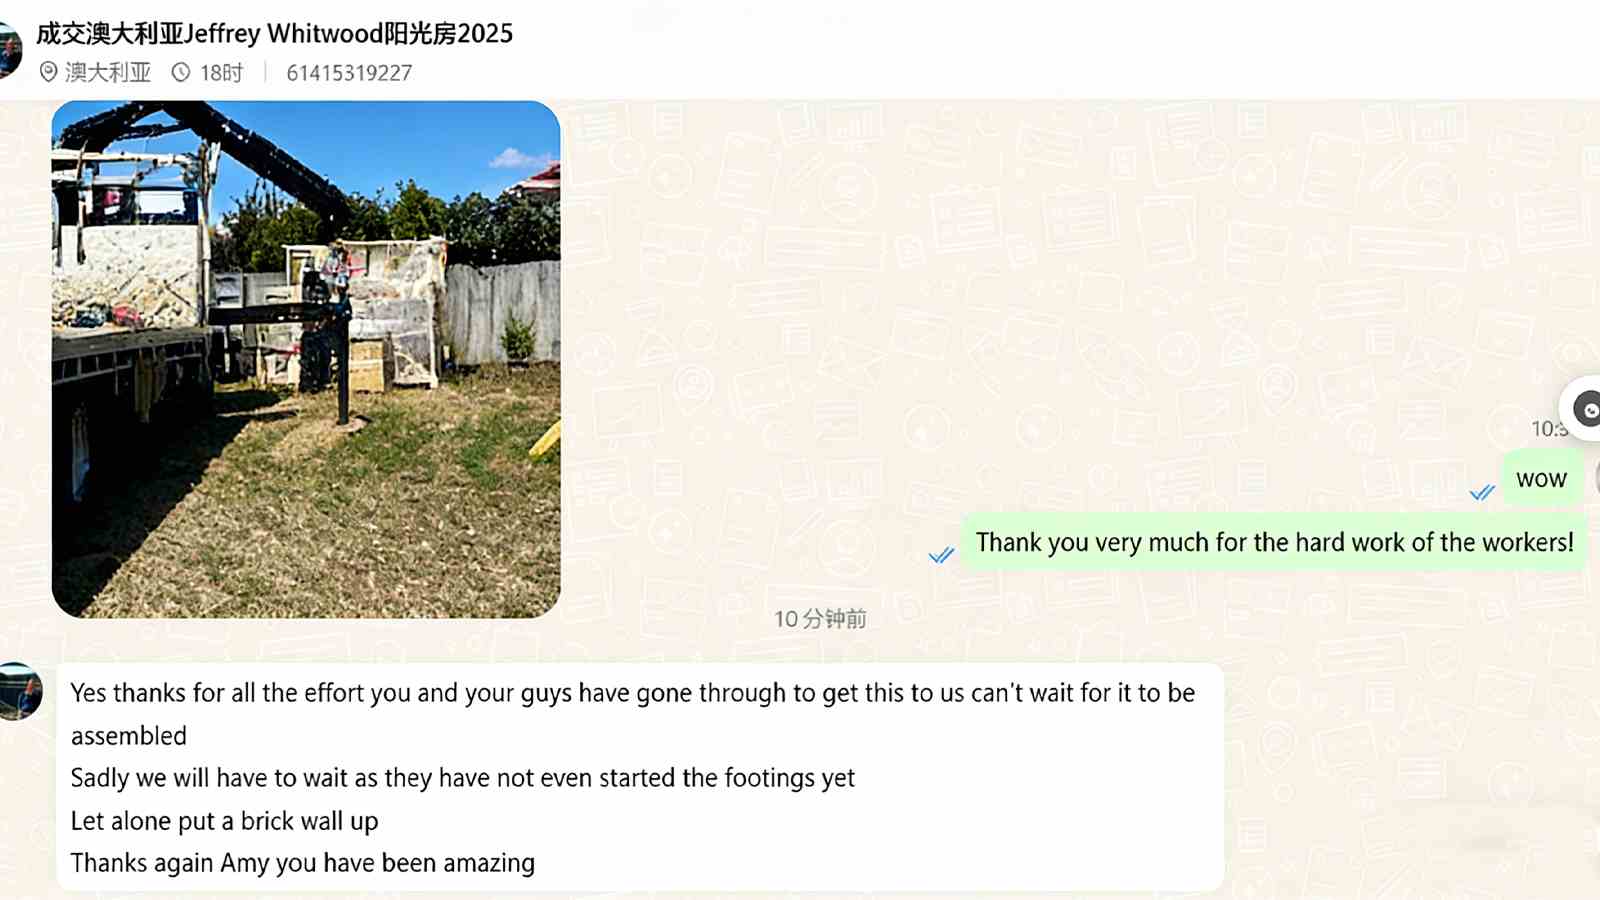Viewport: 1600px width, 900px height.
Task: Open the truck delivery photo
Action: coord(306,359)
